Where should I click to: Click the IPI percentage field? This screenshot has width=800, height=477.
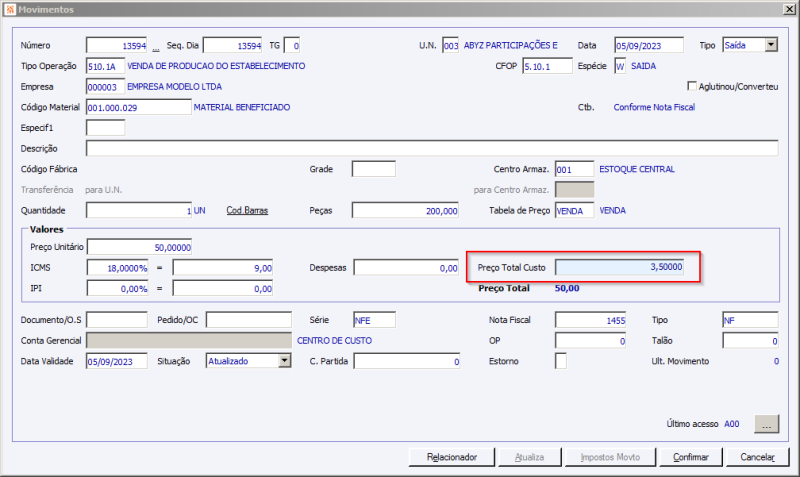point(117,288)
